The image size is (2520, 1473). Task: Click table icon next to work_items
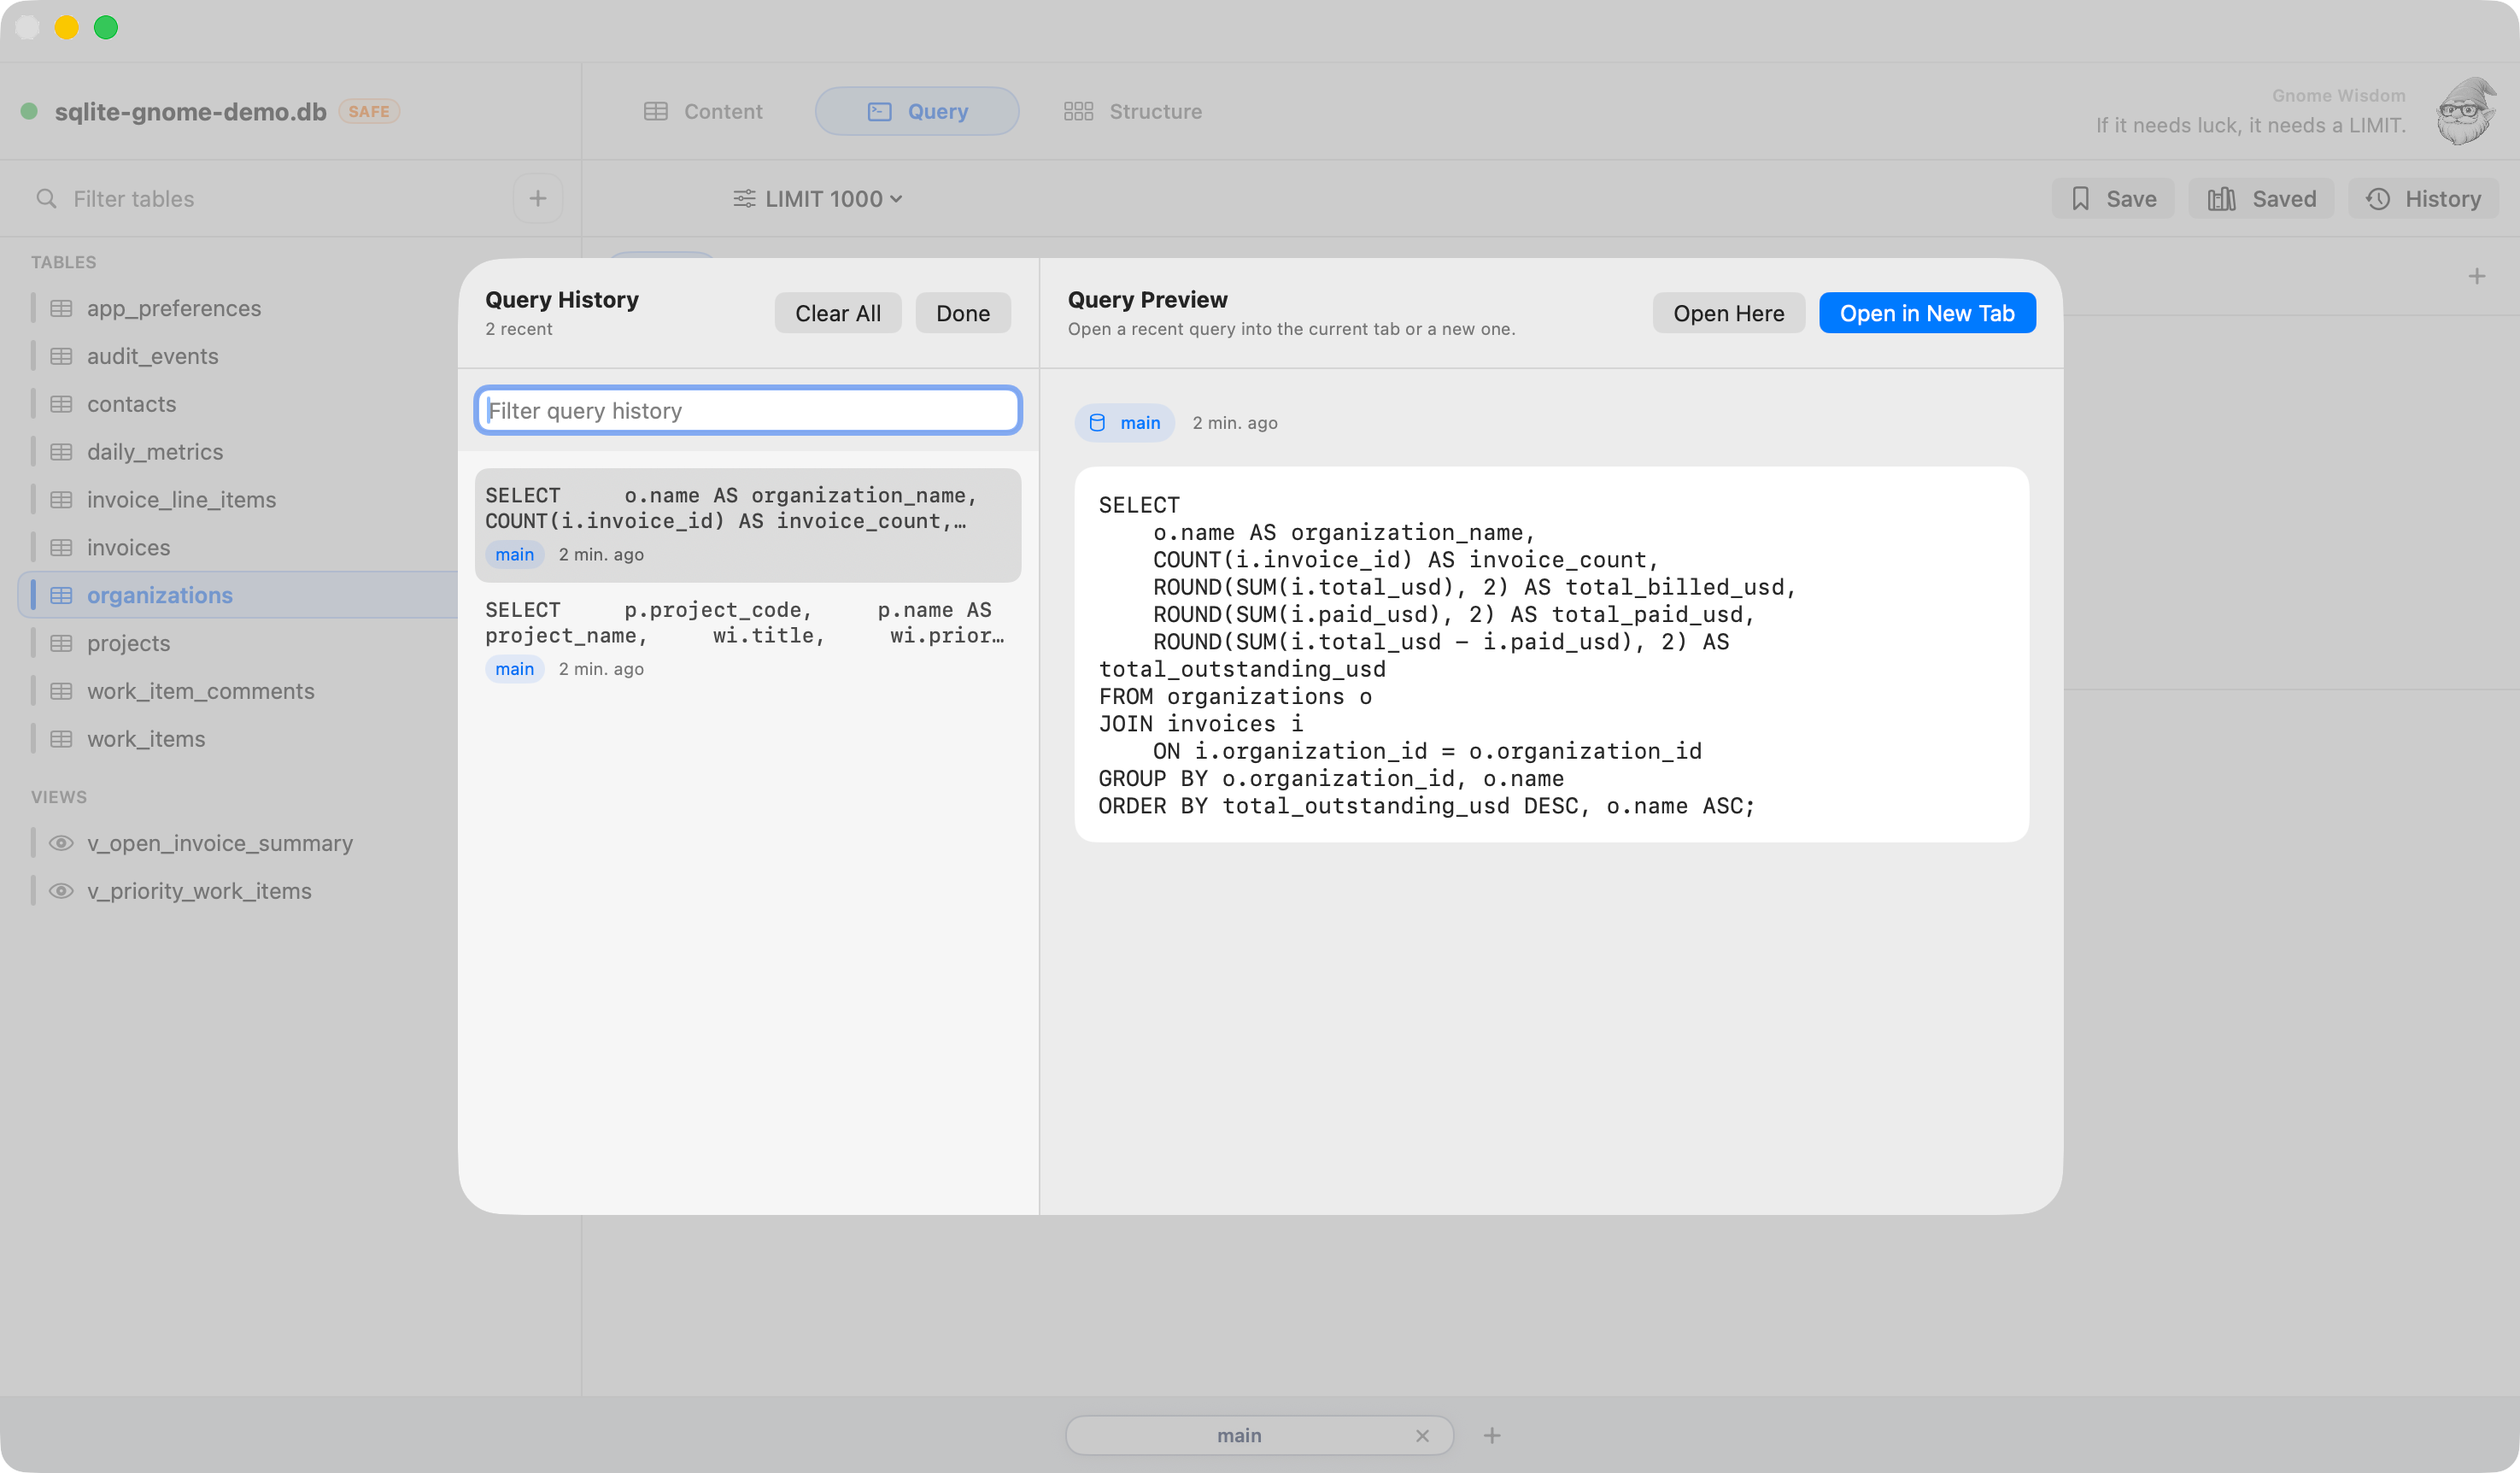(x=61, y=739)
